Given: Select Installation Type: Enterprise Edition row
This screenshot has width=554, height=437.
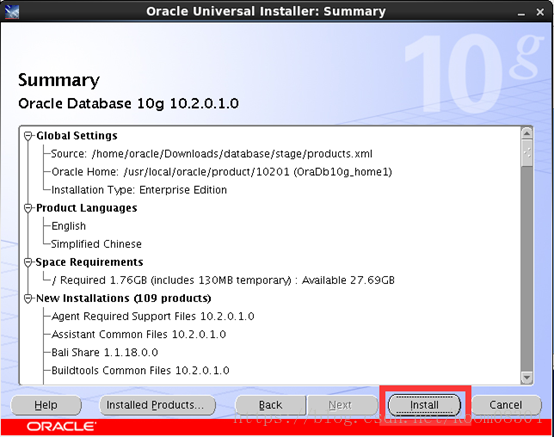Looking at the screenshot, I should (139, 190).
